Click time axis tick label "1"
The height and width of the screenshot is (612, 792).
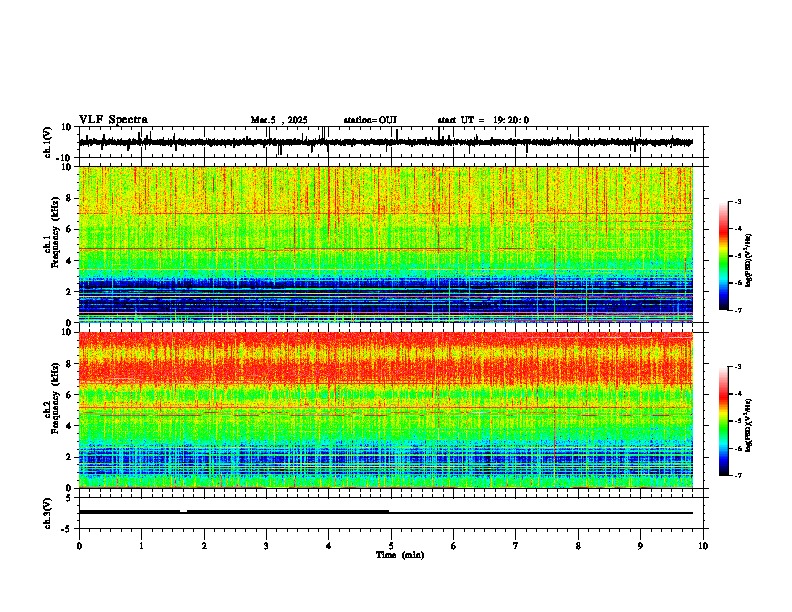pyautogui.click(x=141, y=546)
